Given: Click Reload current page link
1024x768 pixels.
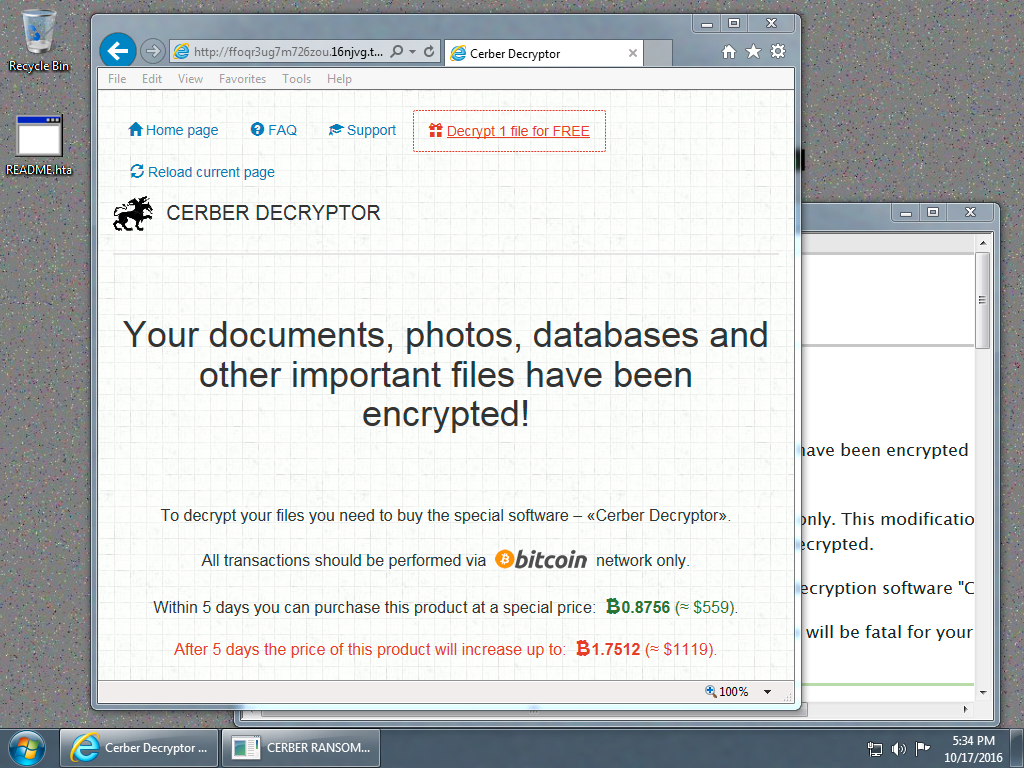Looking at the screenshot, I should pos(202,172).
